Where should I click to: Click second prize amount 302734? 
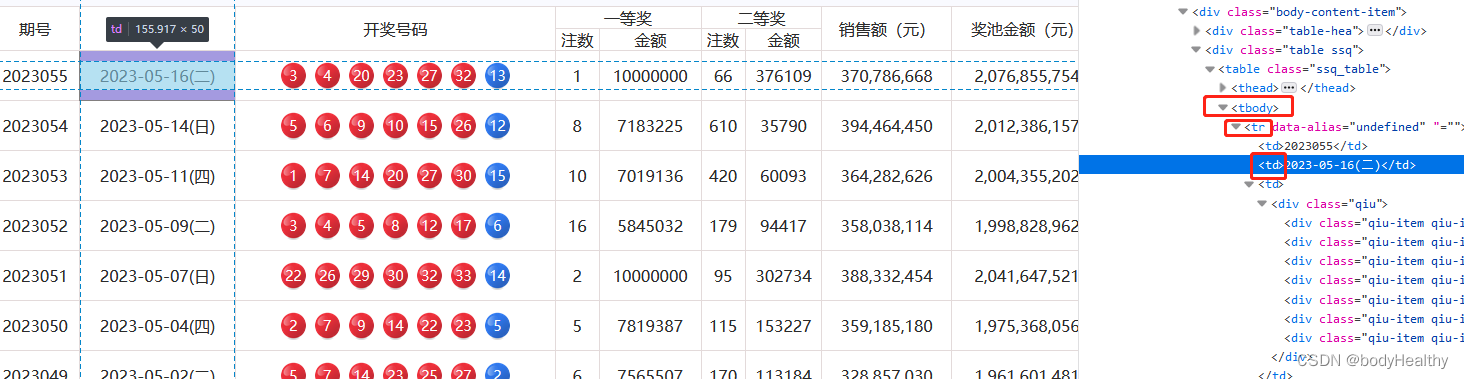point(783,276)
